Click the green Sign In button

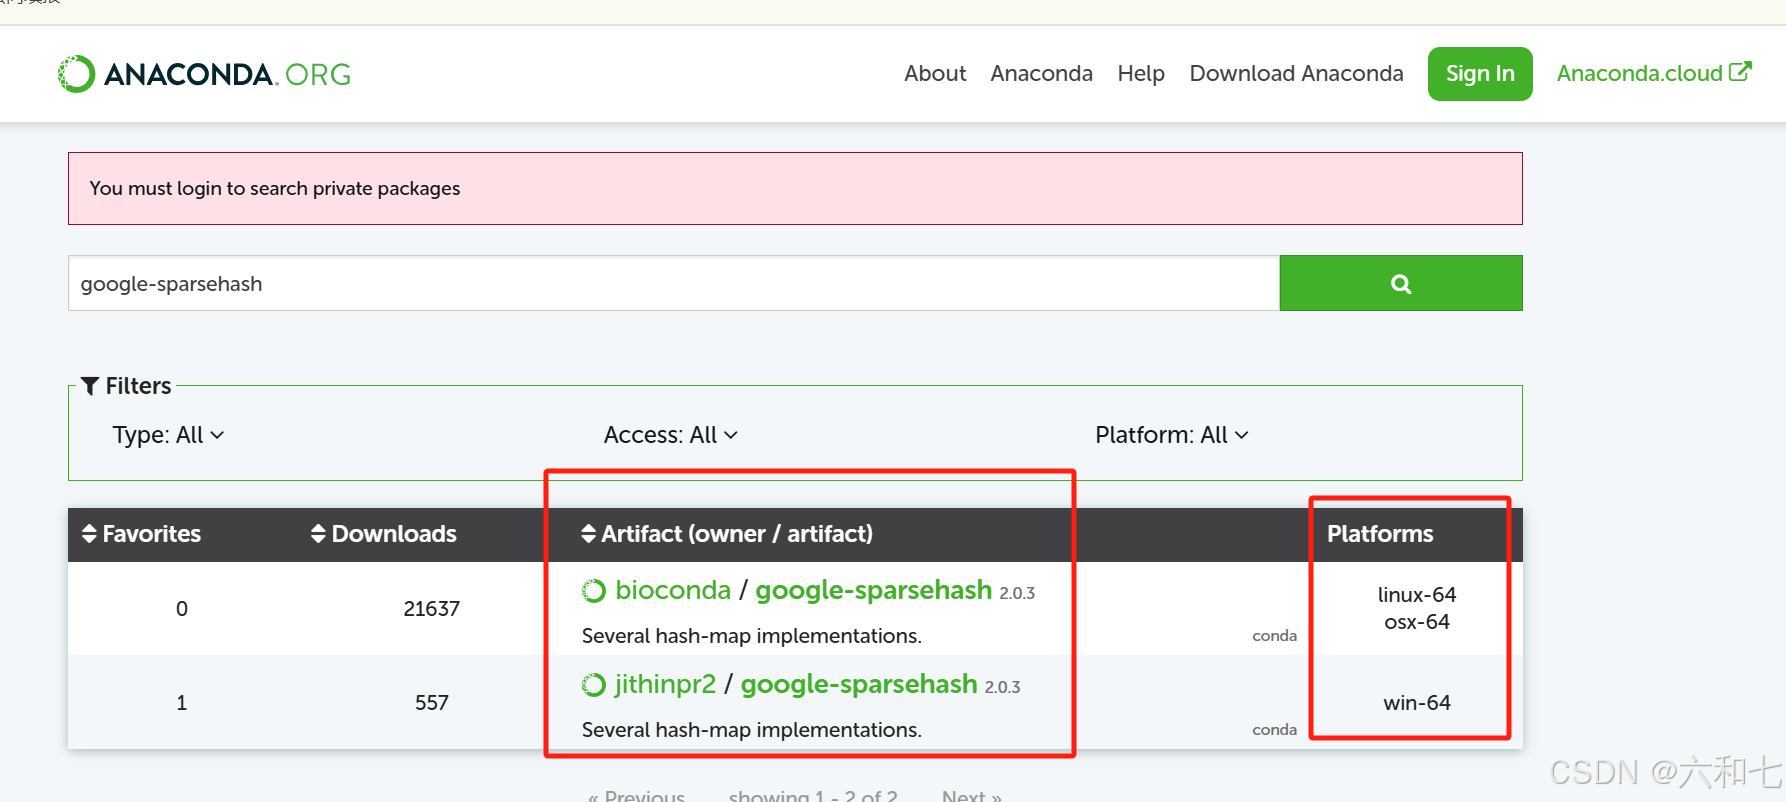(1480, 74)
